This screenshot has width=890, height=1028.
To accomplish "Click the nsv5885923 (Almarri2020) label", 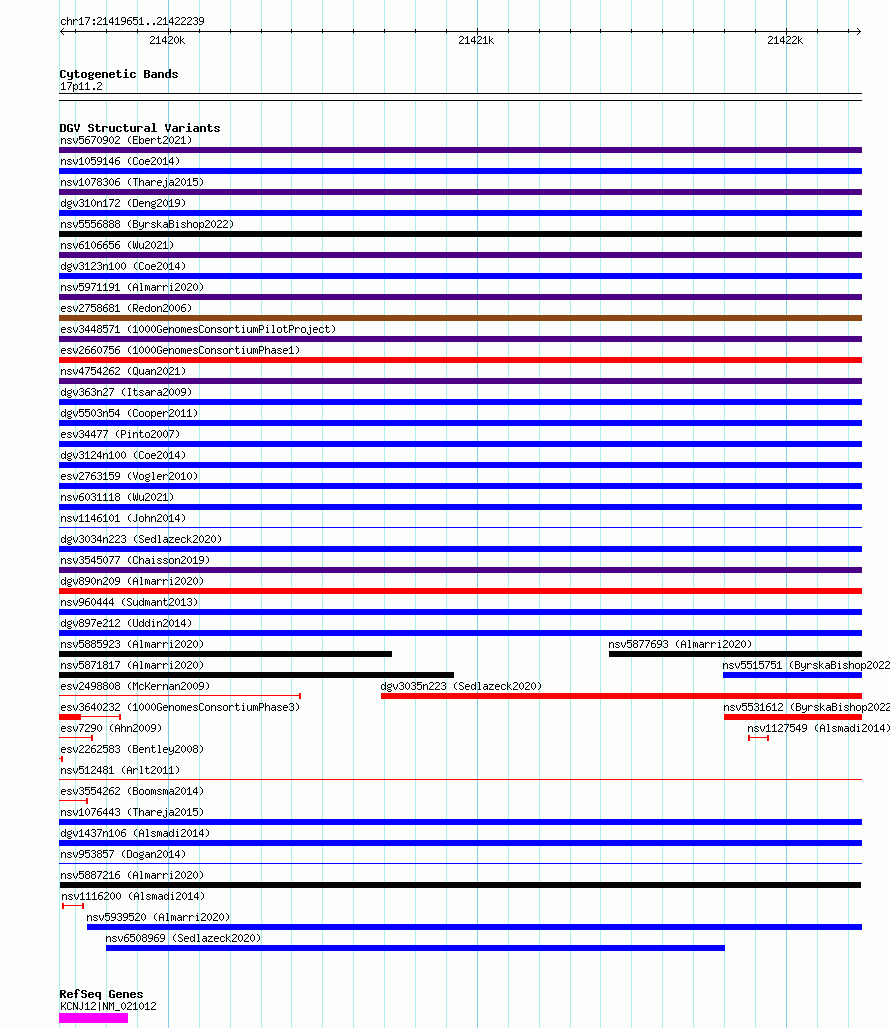I will [x=132, y=644].
